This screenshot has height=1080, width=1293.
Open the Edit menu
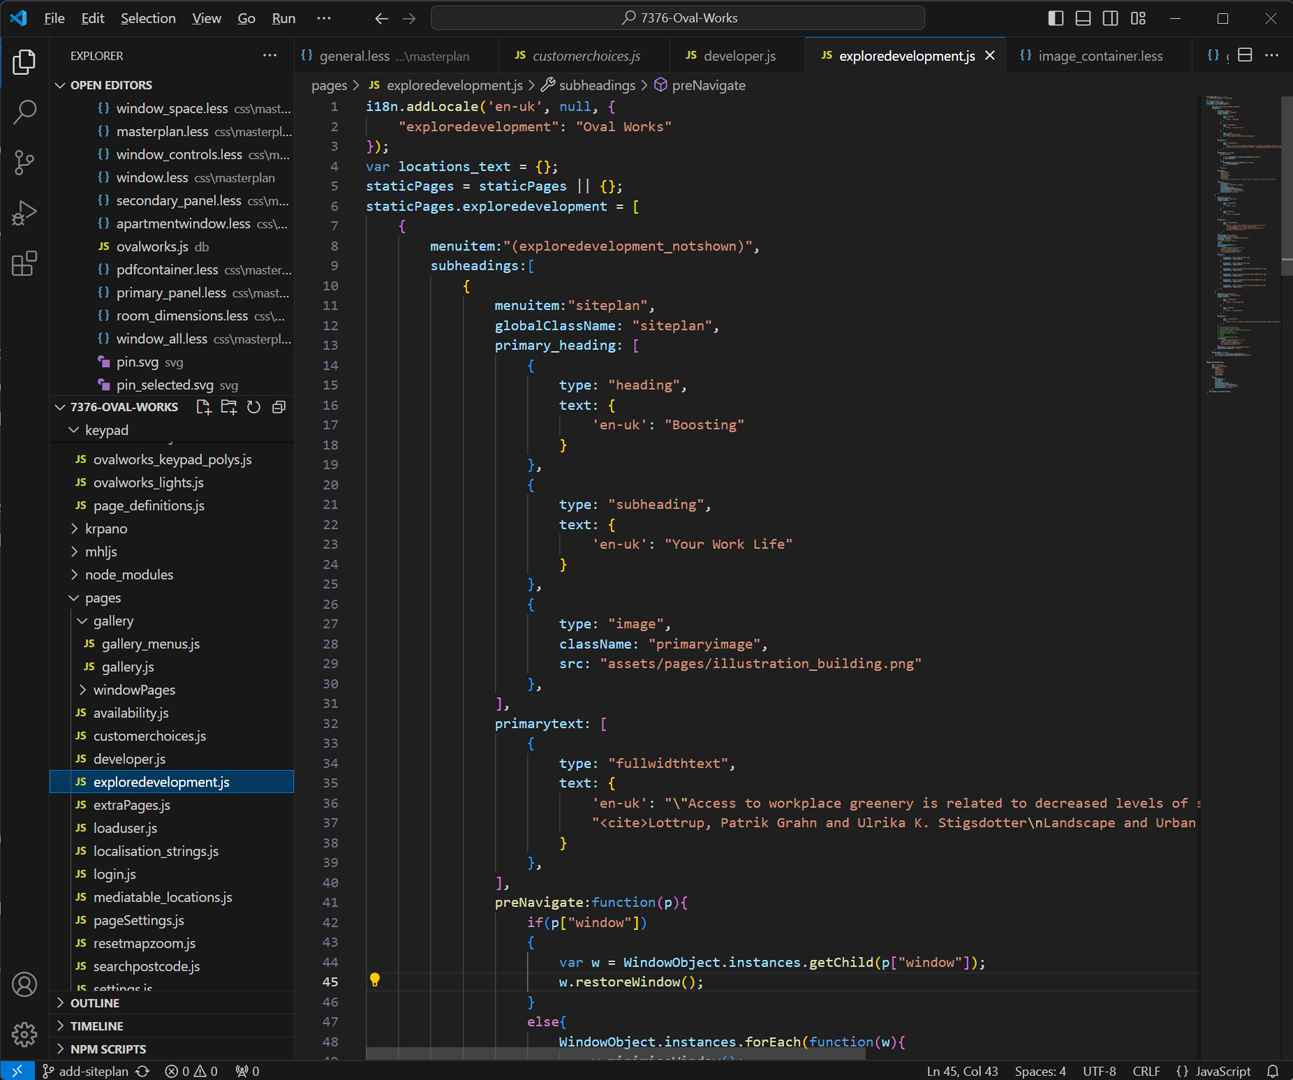coord(92,18)
